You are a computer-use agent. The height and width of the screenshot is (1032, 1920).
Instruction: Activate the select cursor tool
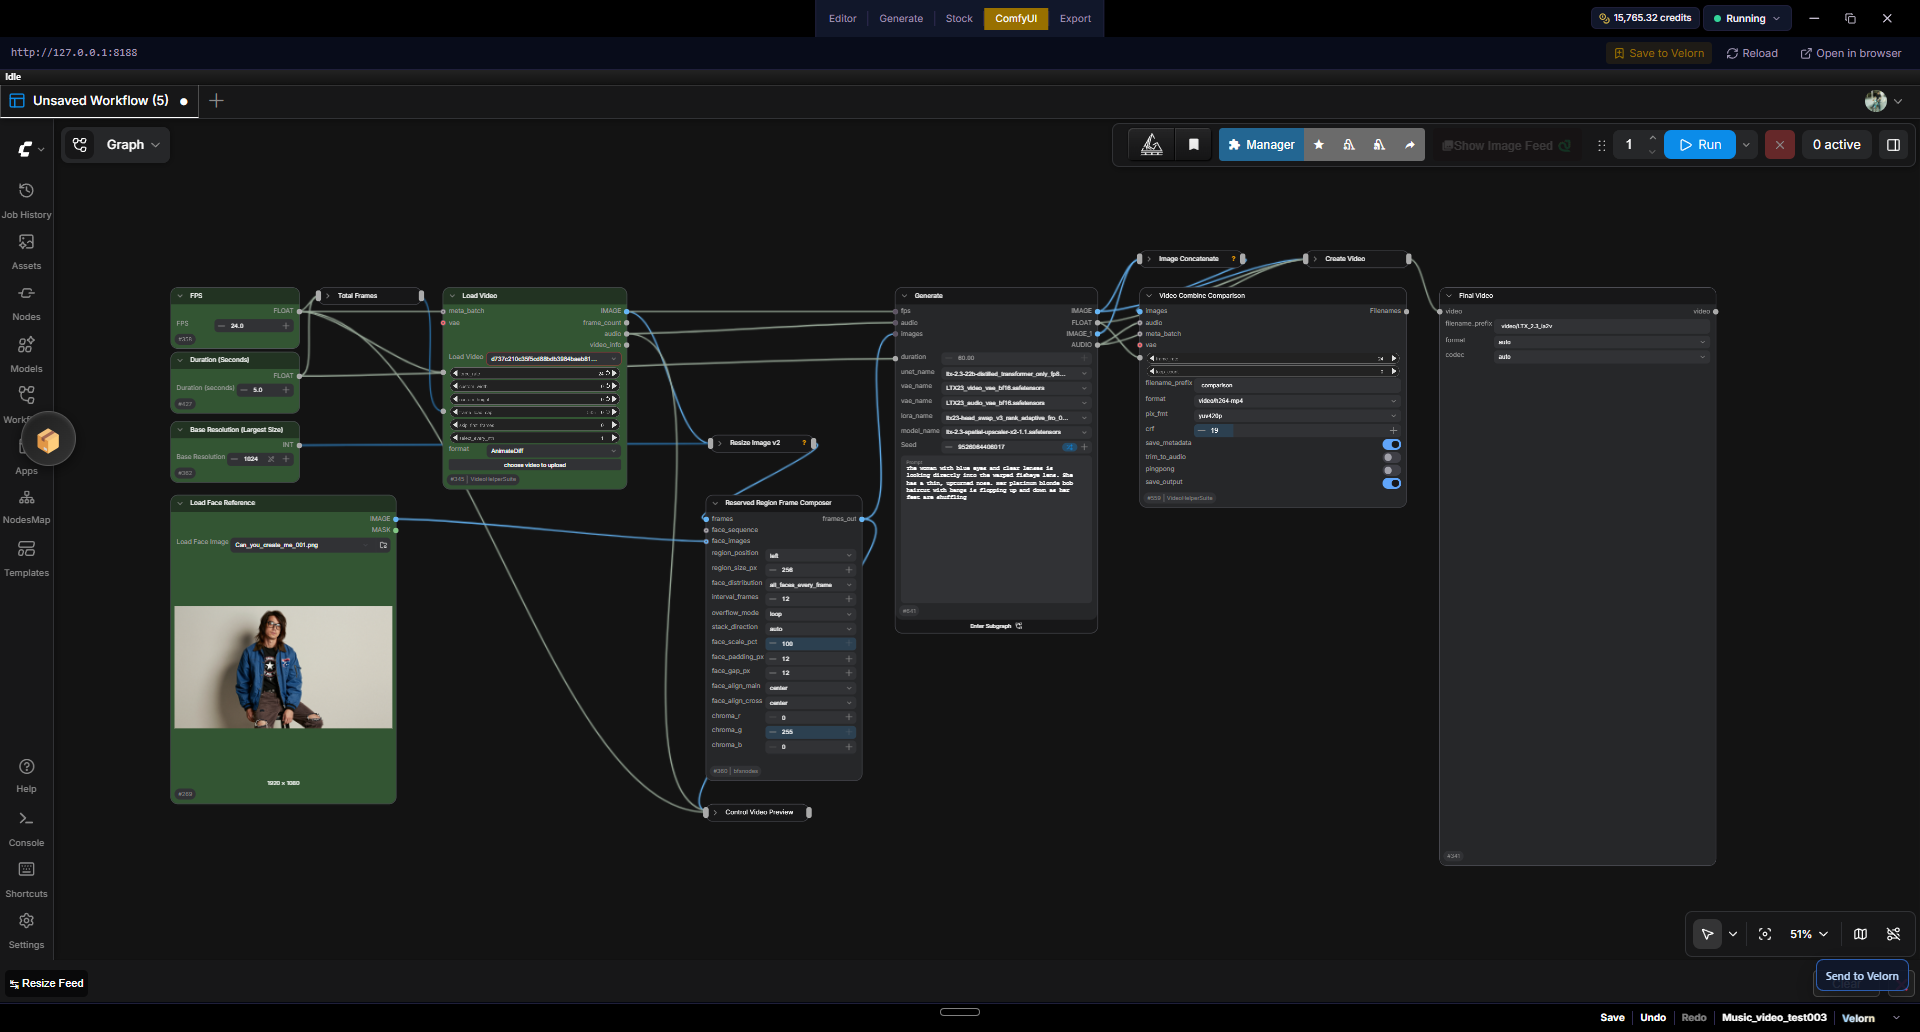[1707, 934]
